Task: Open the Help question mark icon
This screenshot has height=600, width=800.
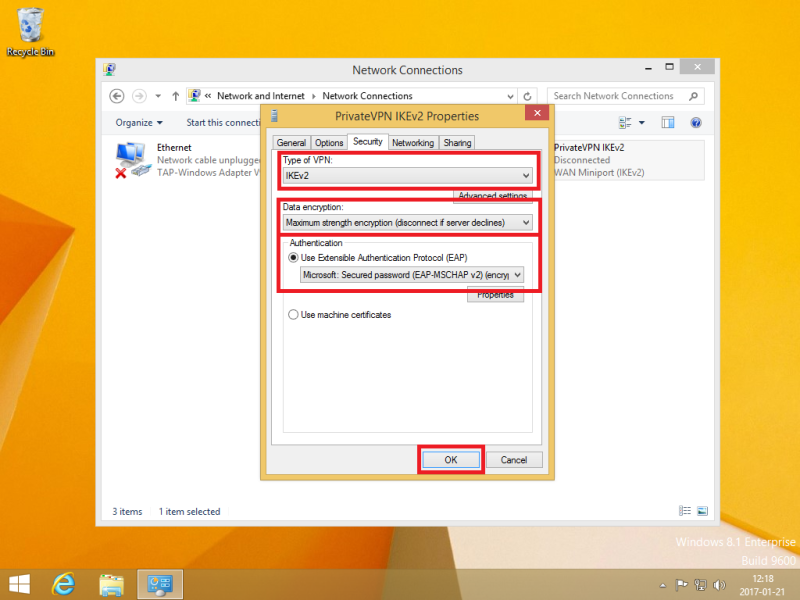Action: click(x=696, y=122)
